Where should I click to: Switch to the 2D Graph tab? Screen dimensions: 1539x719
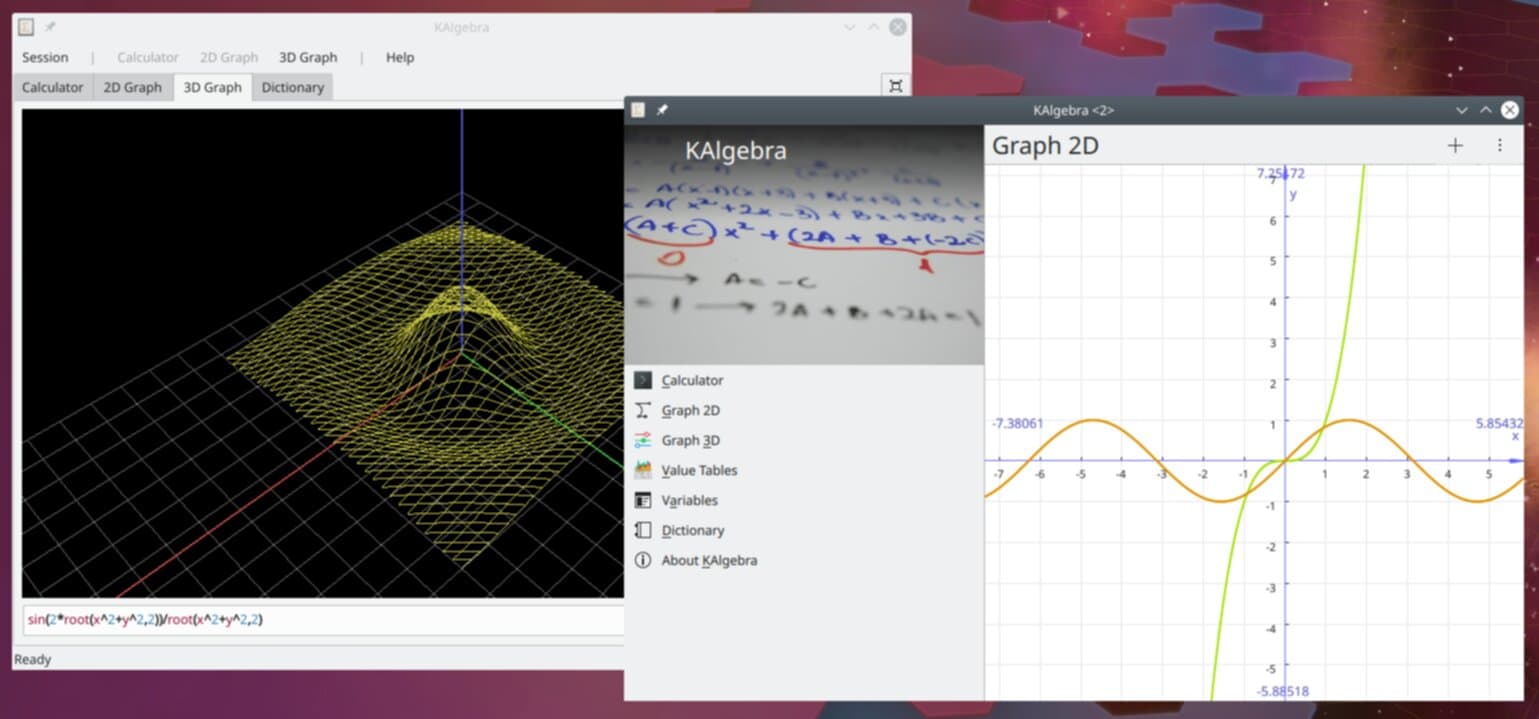pos(132,87)
